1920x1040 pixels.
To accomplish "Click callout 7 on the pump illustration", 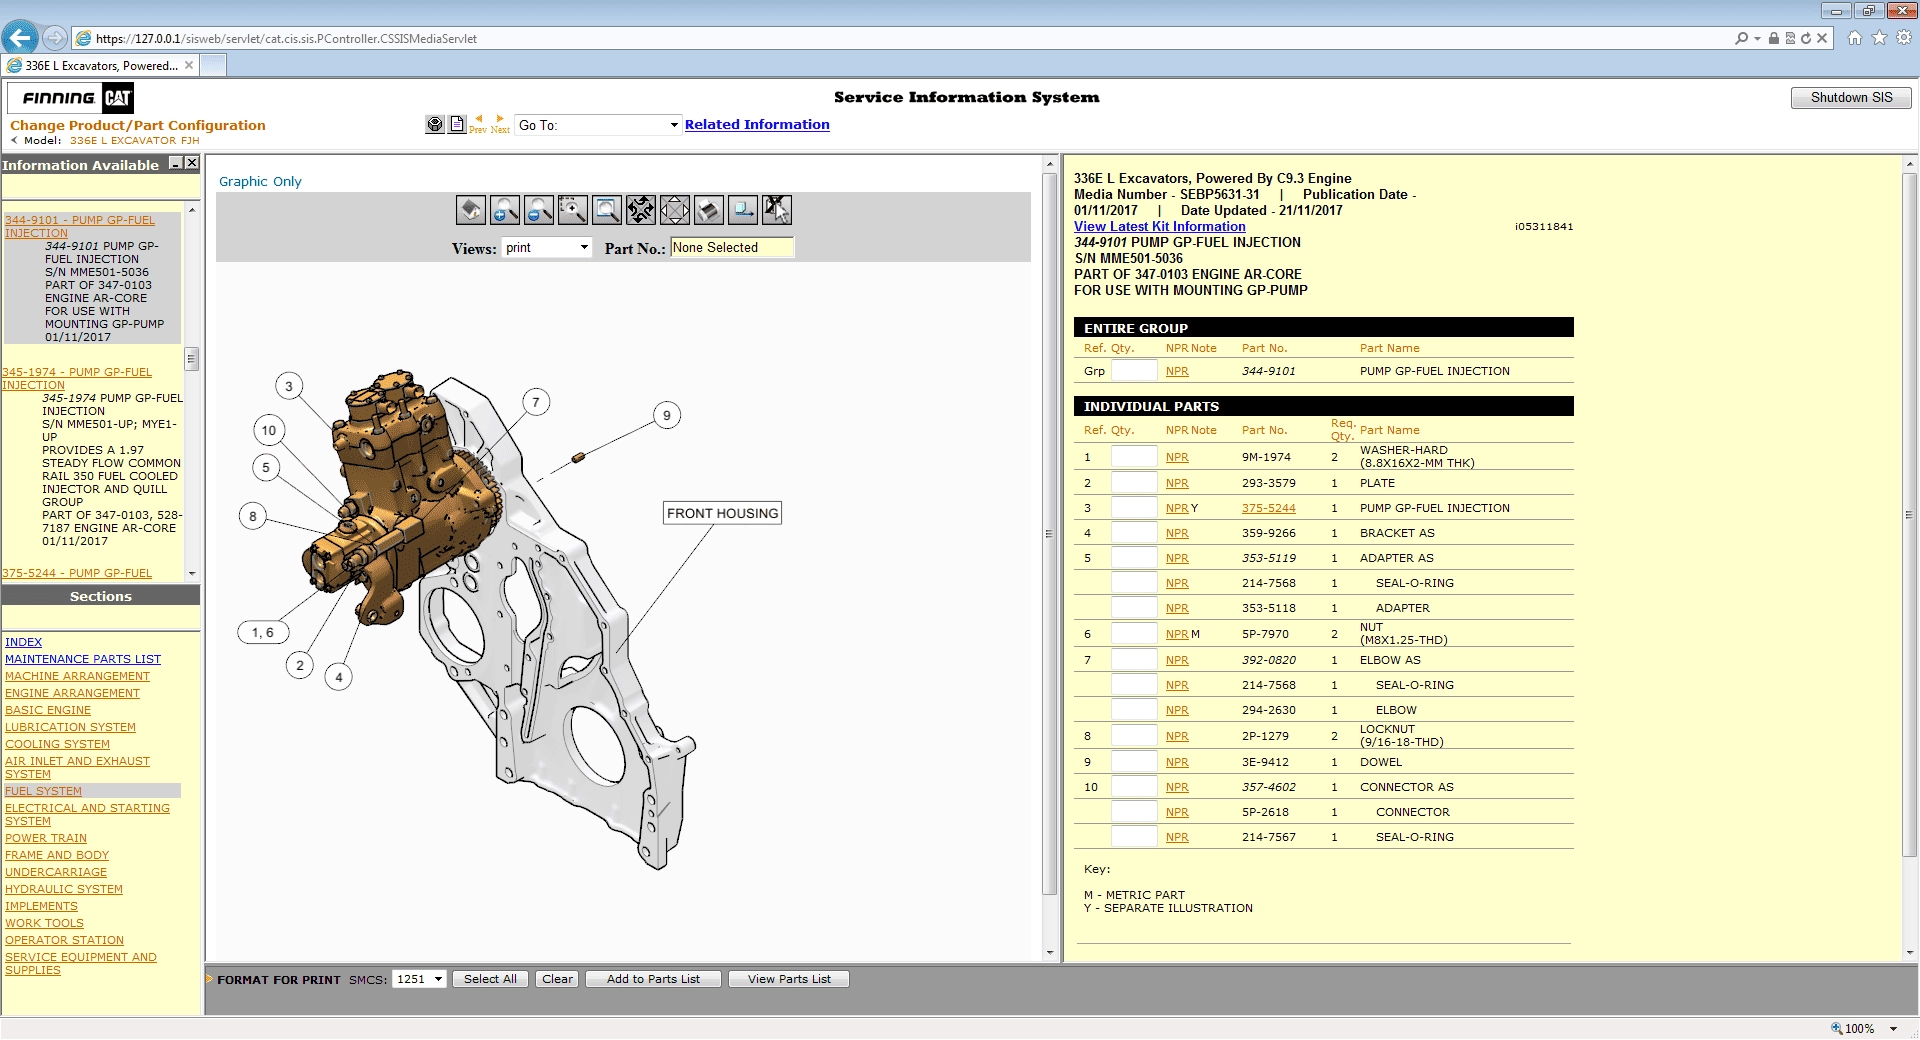I will 536,402.
